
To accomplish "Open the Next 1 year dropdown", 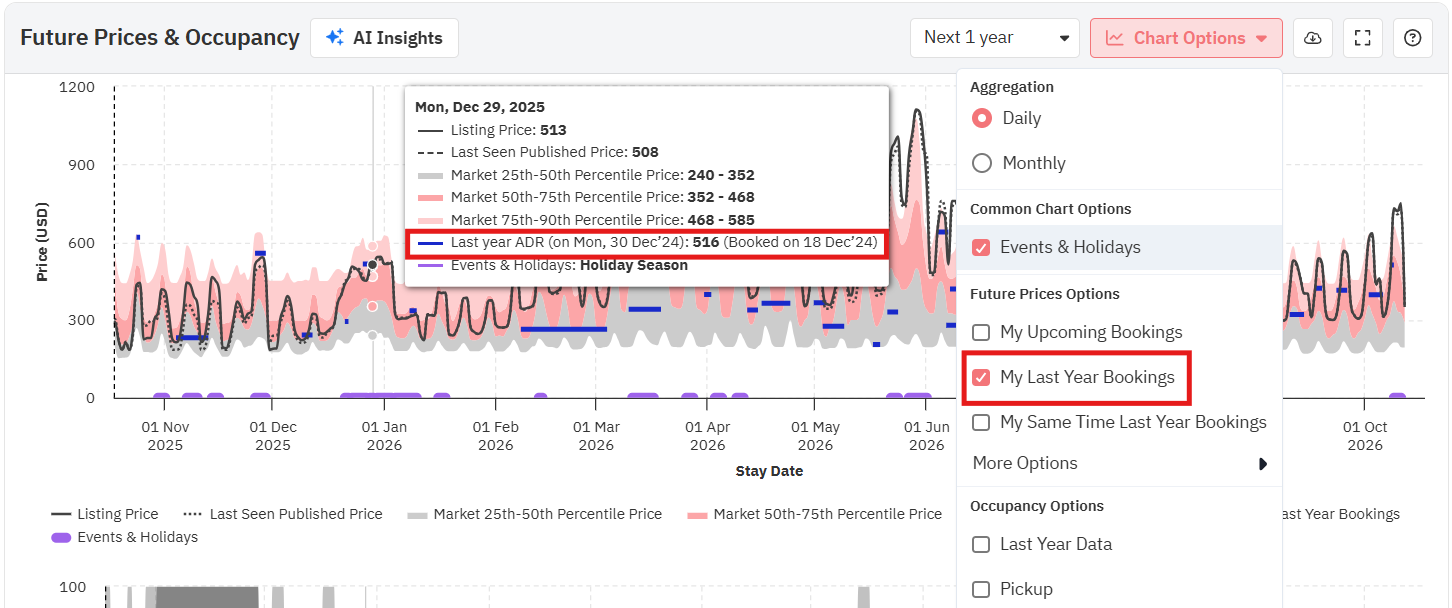I will pyautogui.click(x=994, y=38).
